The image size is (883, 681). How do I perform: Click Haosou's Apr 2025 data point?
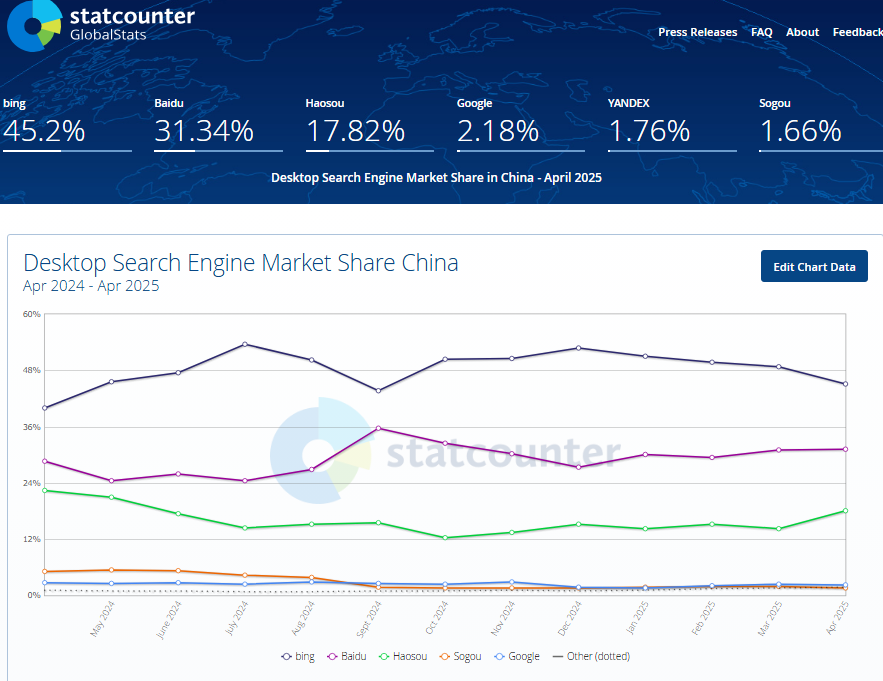pyautogui.click(x=845, y=511)
